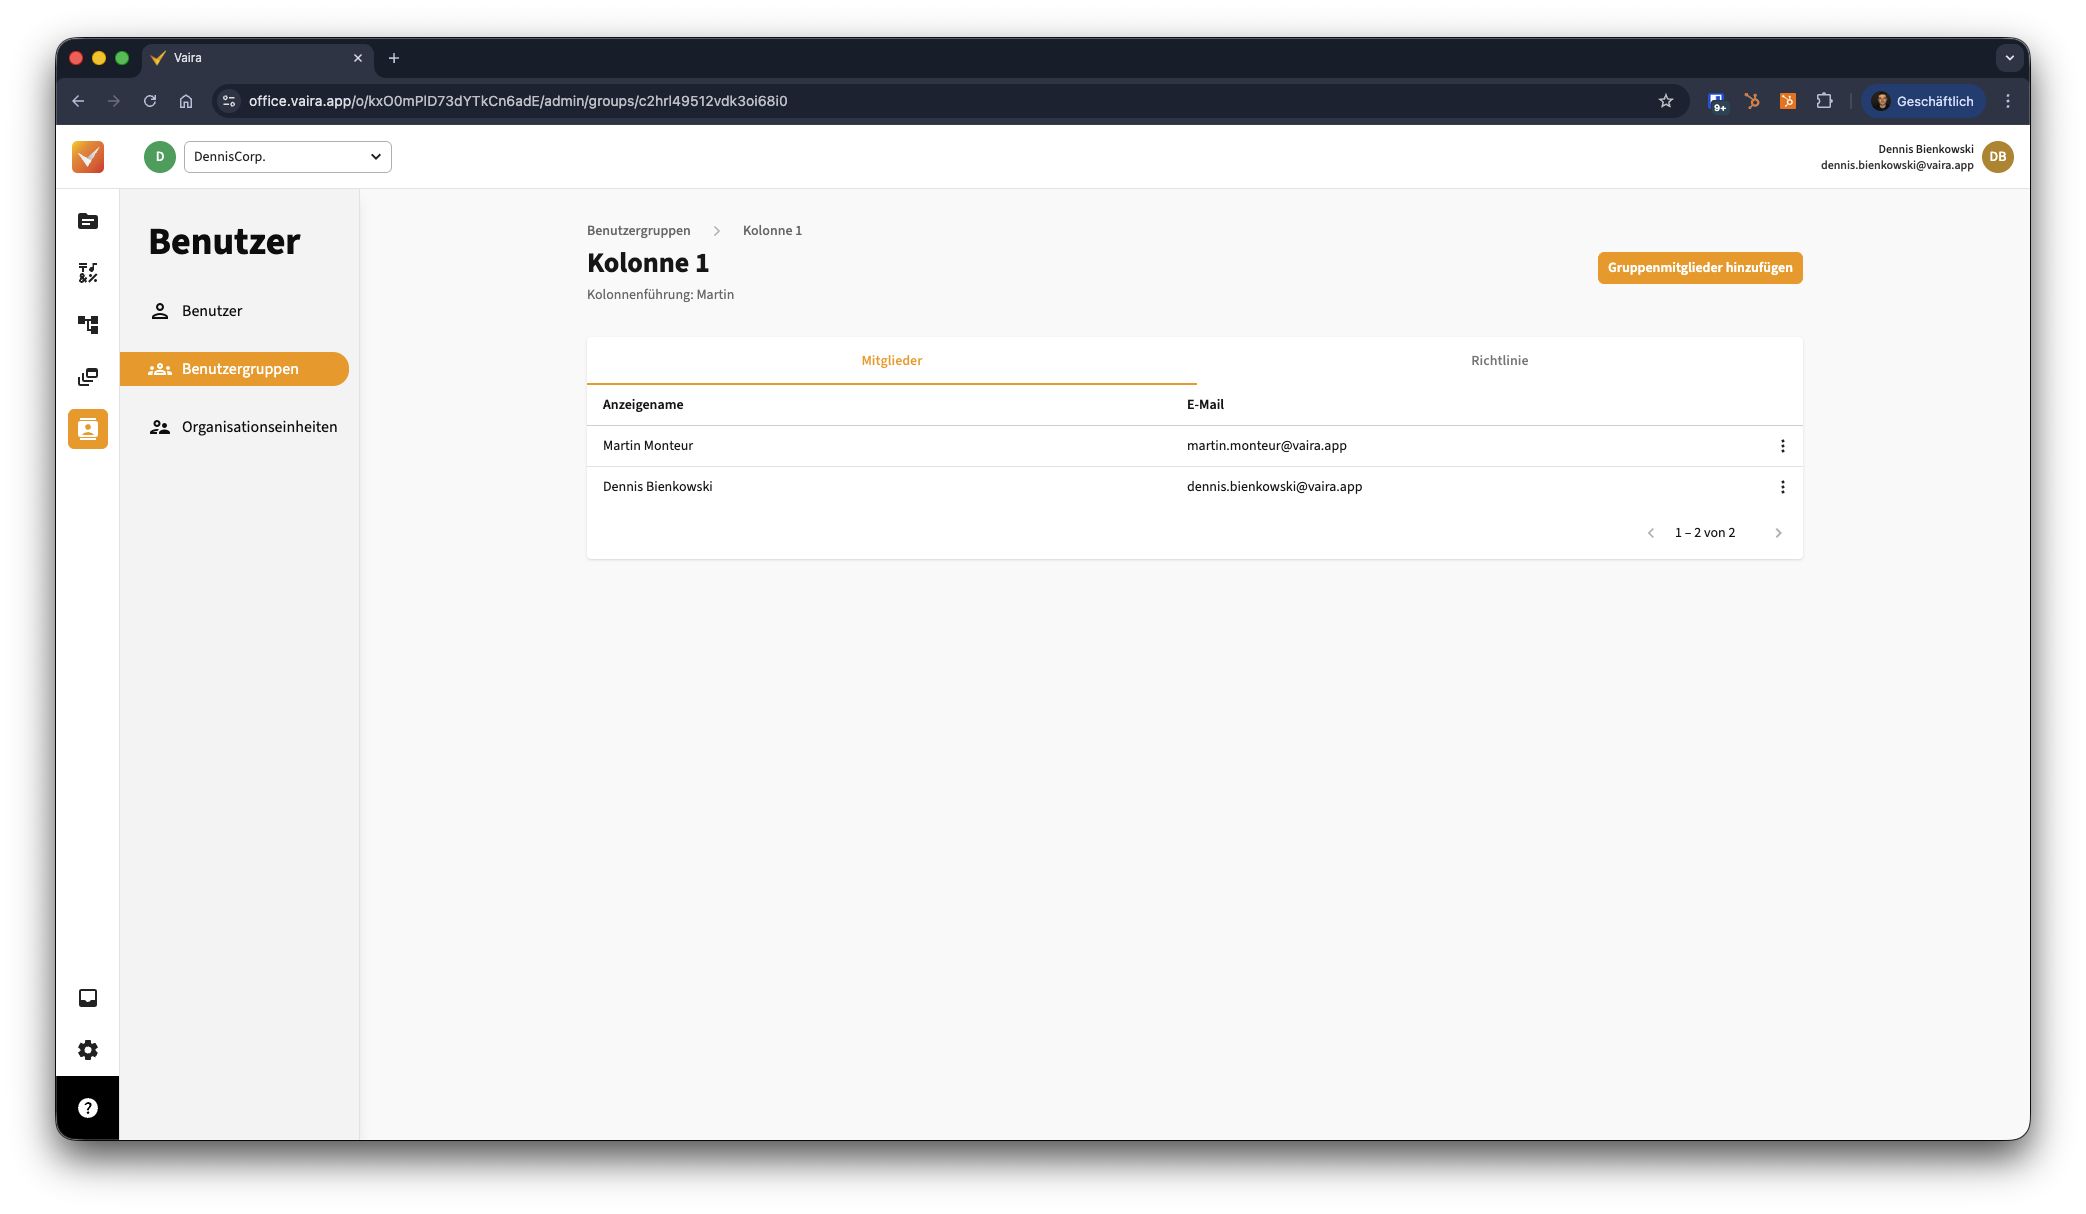Screen dimensions: 2086x1214
Task: Click the DB user avatar
Action: (x=1997, y=157)
